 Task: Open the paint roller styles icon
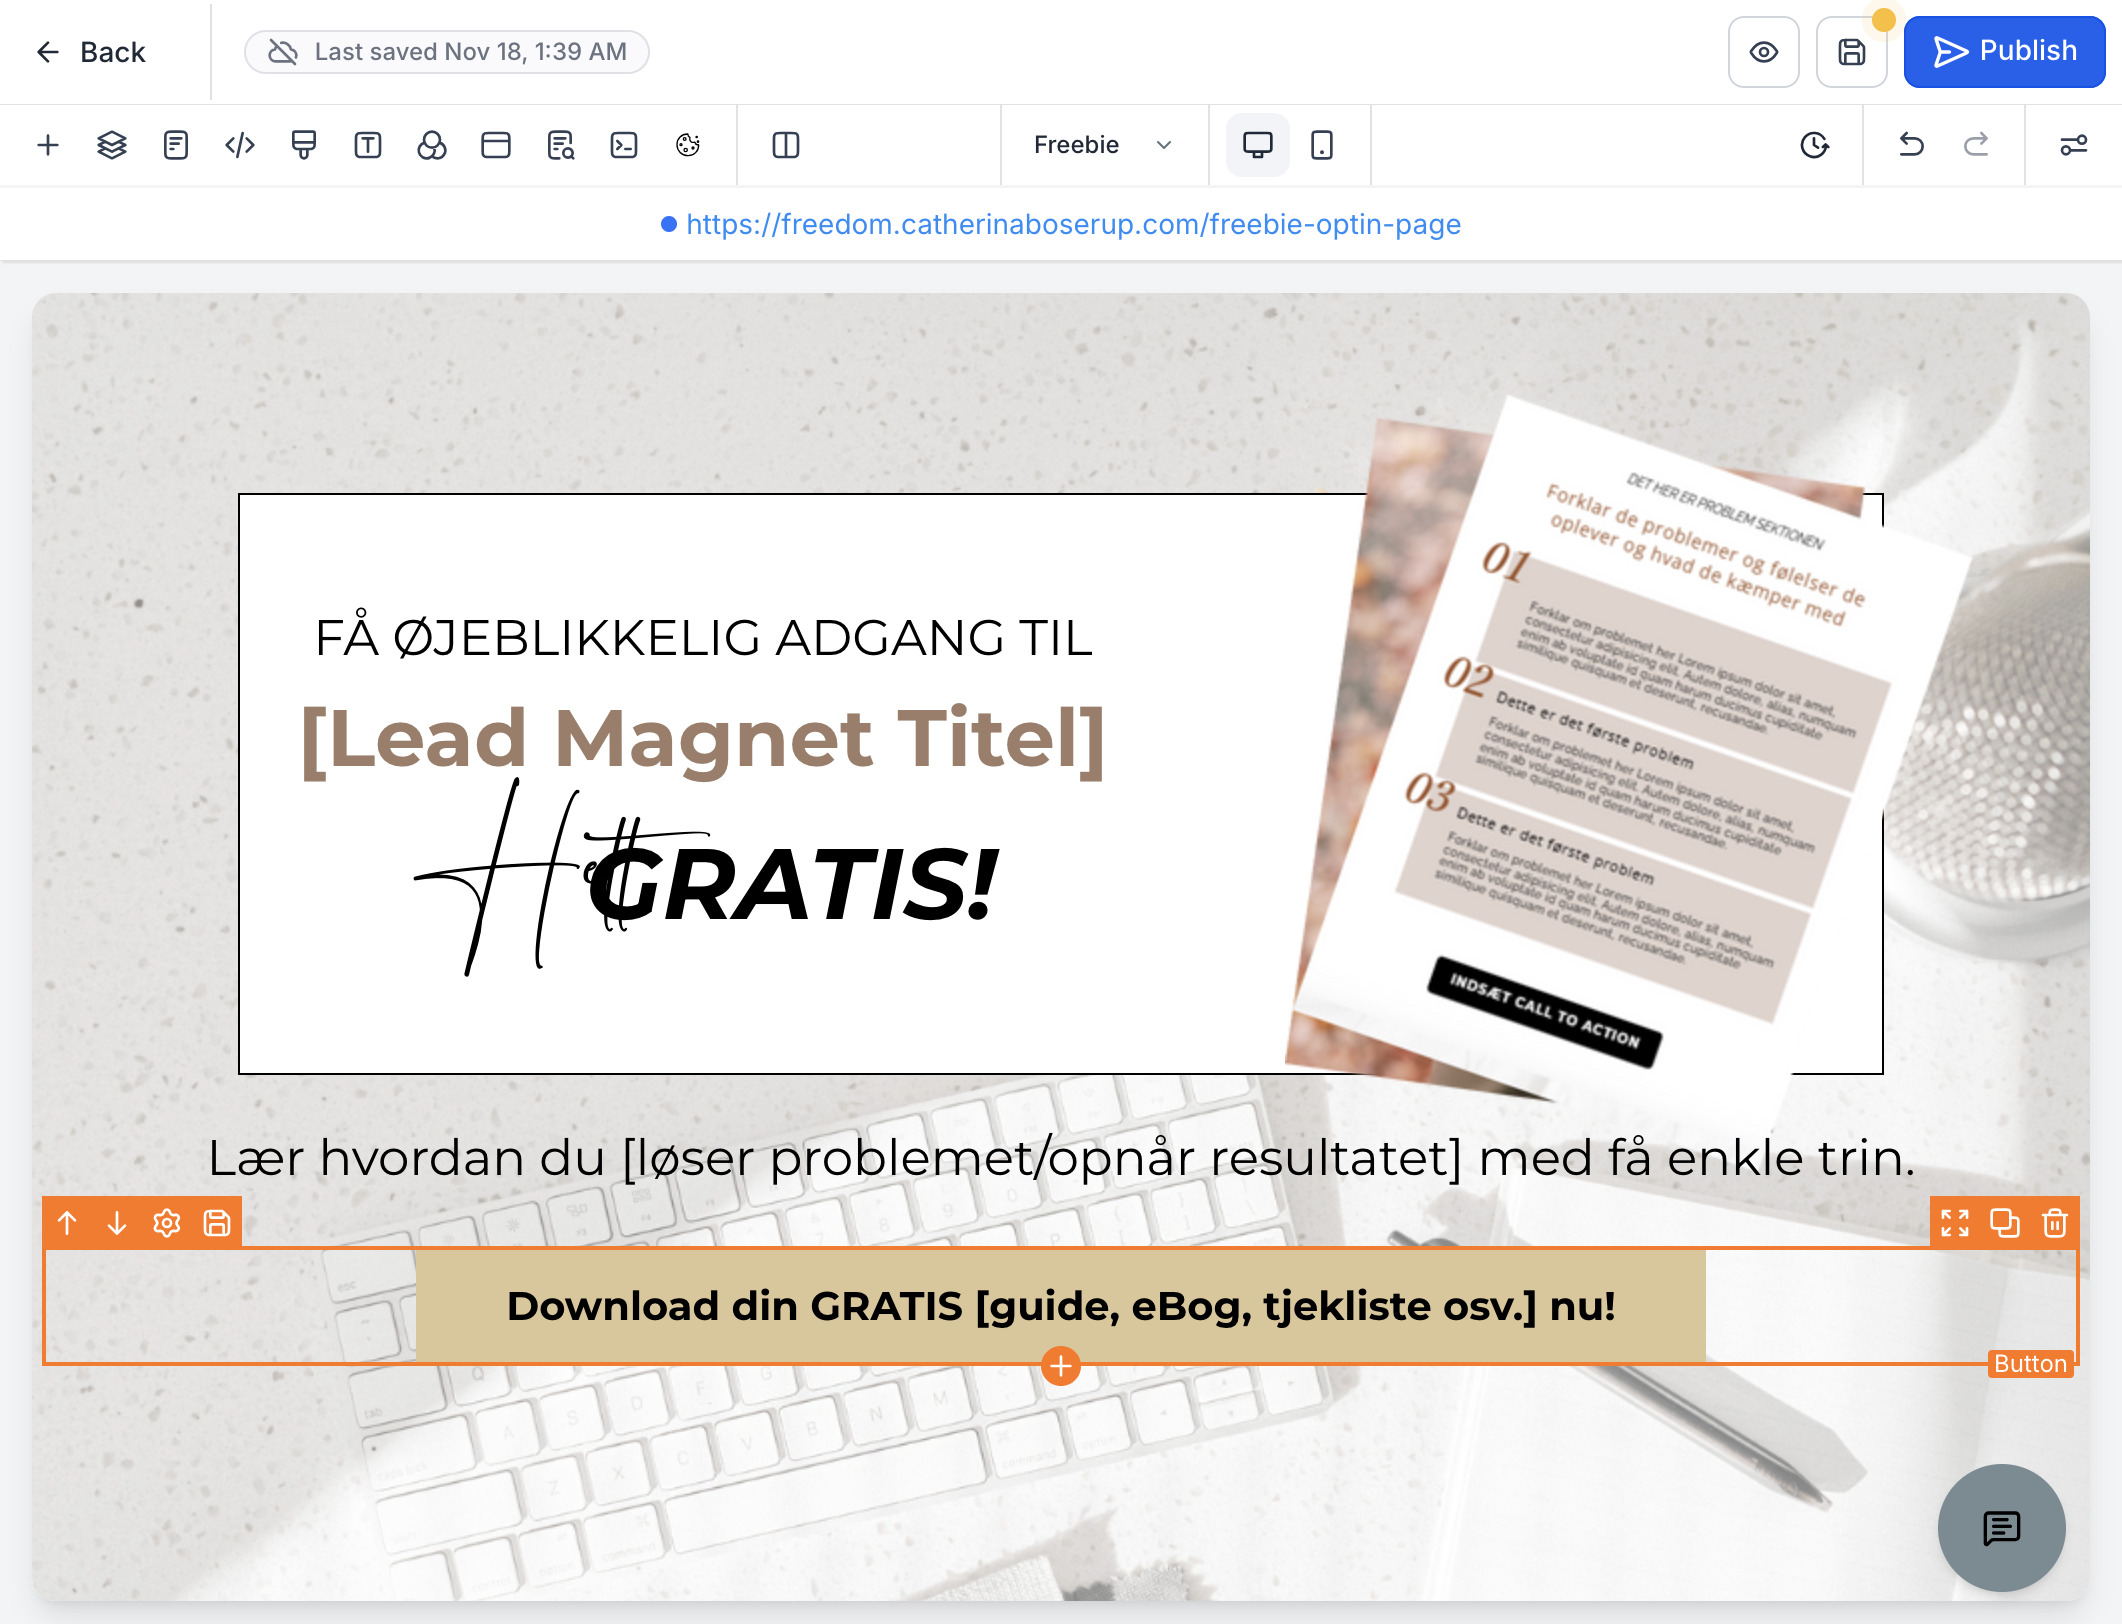pyautogui.click(x=304, y=145)
